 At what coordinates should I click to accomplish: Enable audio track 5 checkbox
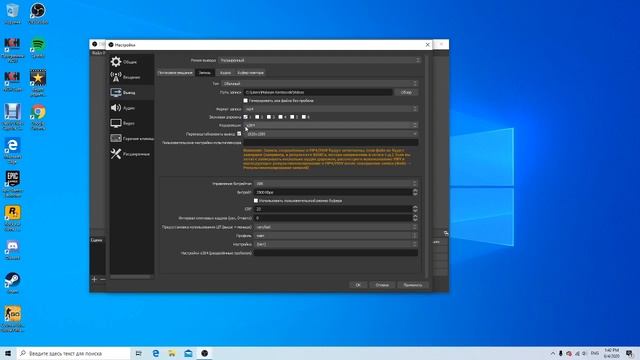(292, 117)
